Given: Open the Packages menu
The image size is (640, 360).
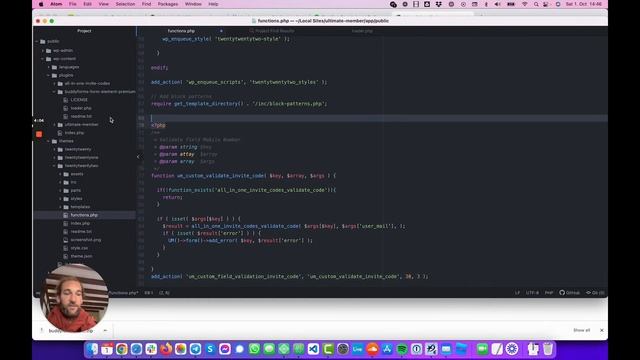Looking at the screenshot, I should [x=168, y=4].
